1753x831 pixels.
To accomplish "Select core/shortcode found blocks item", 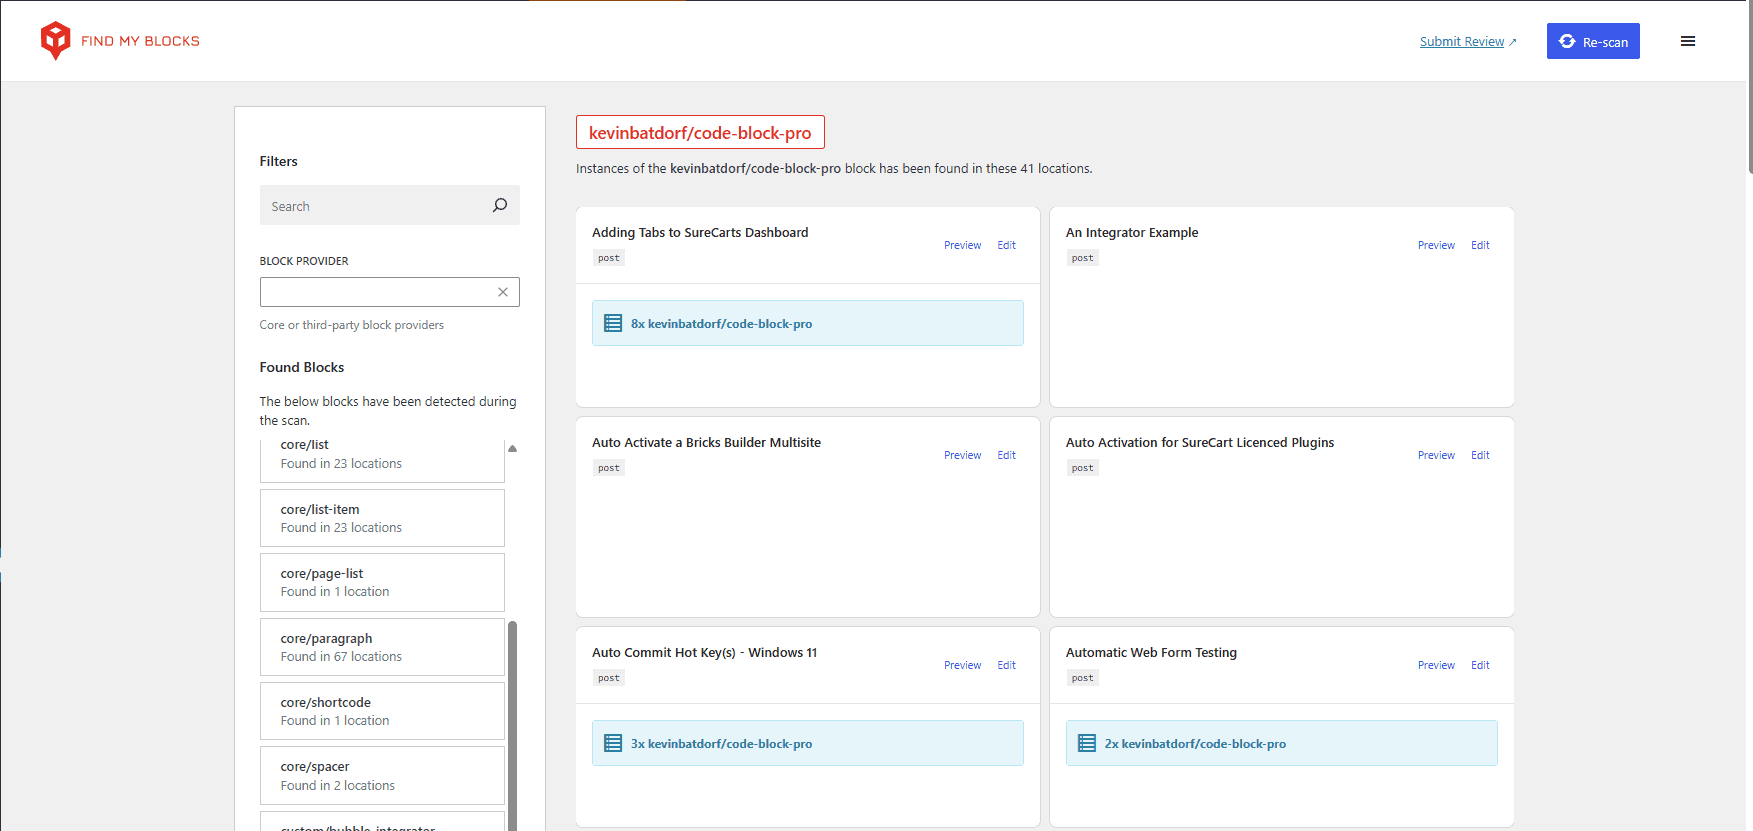I will click(382, 711).
